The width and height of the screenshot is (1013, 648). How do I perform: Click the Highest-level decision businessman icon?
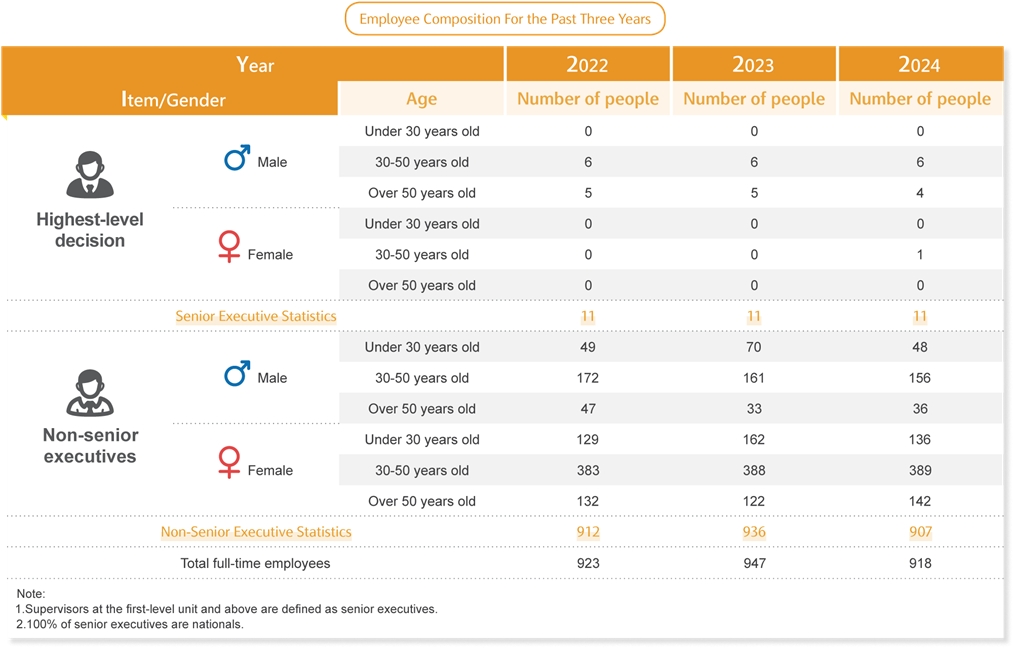pyautogui.click(x=90, y=175)
